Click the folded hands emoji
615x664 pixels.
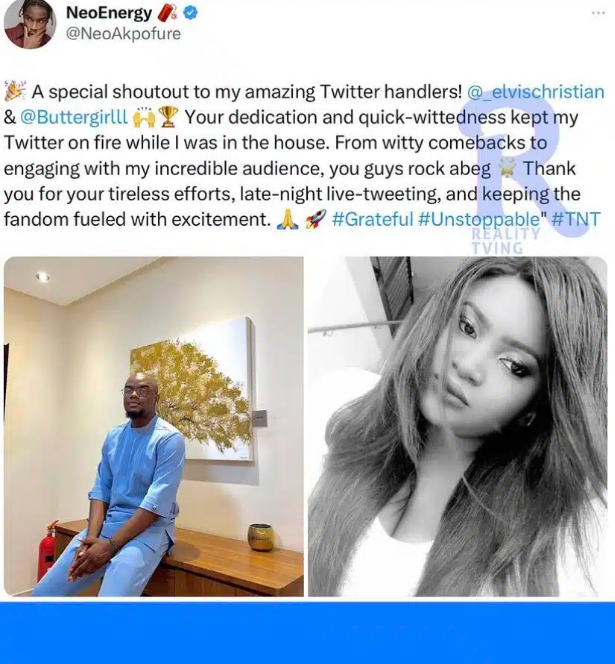point(287,220)
